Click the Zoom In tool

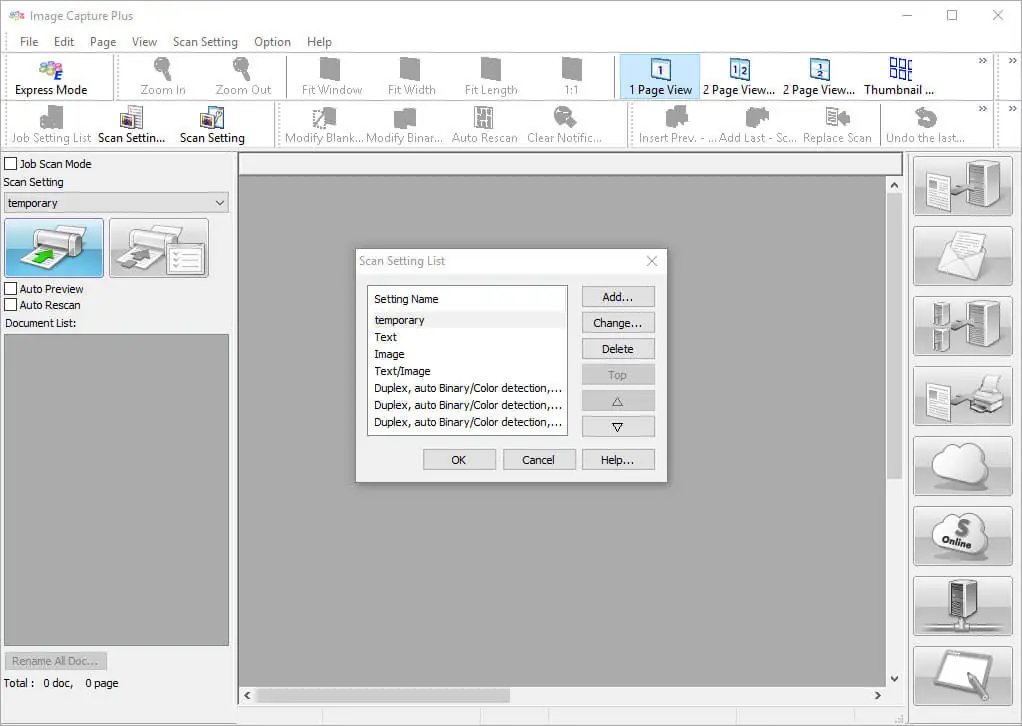tap(162, 77)
